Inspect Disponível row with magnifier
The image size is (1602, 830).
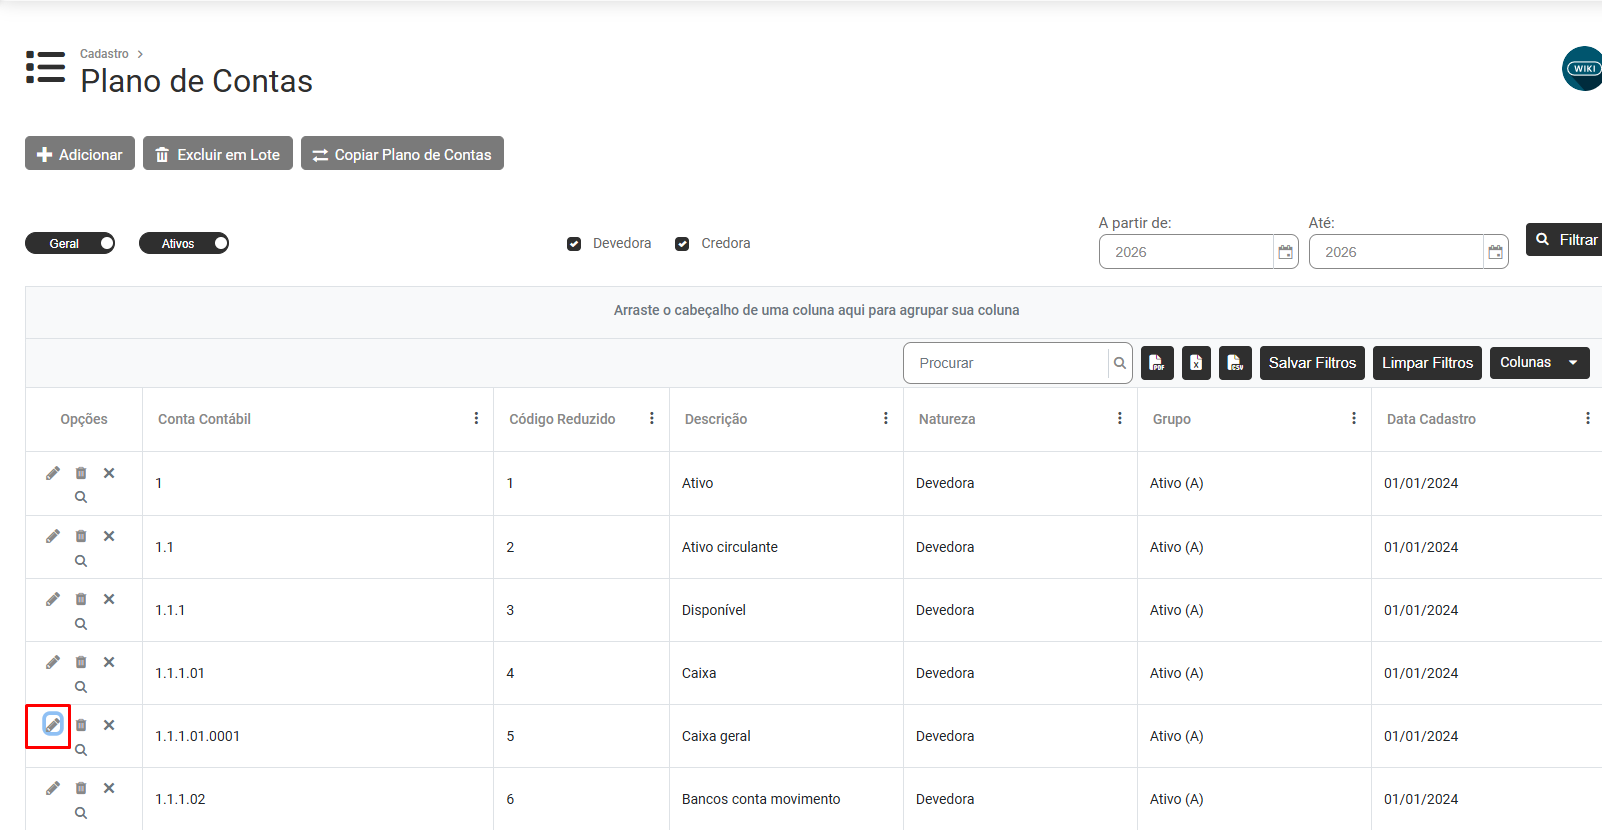tap(81, 624)
